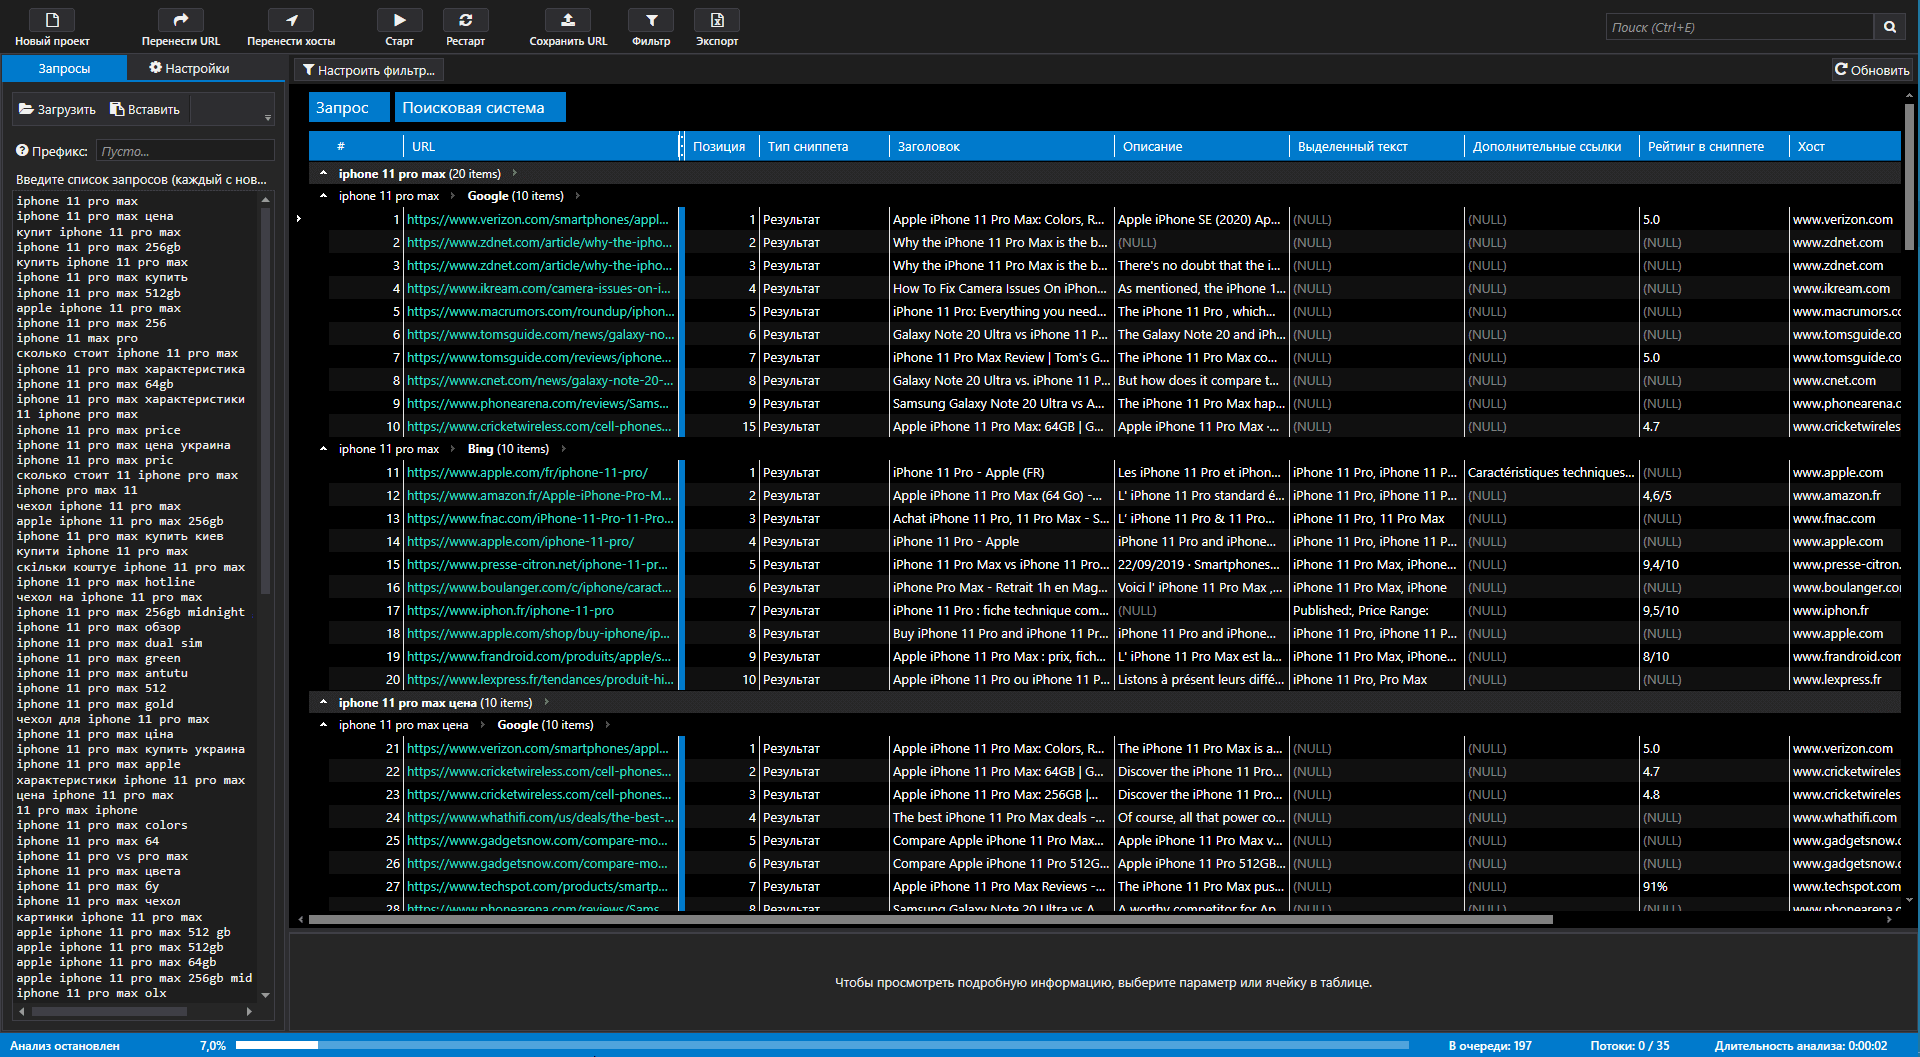Select the Запрос grouping chip
The width and height of the screenshot is (1920, 1057).
349,107
